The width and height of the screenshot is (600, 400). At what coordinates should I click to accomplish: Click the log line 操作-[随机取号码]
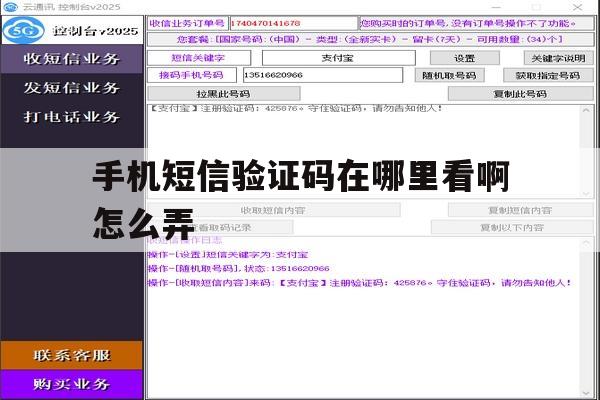tap(238, 269)
